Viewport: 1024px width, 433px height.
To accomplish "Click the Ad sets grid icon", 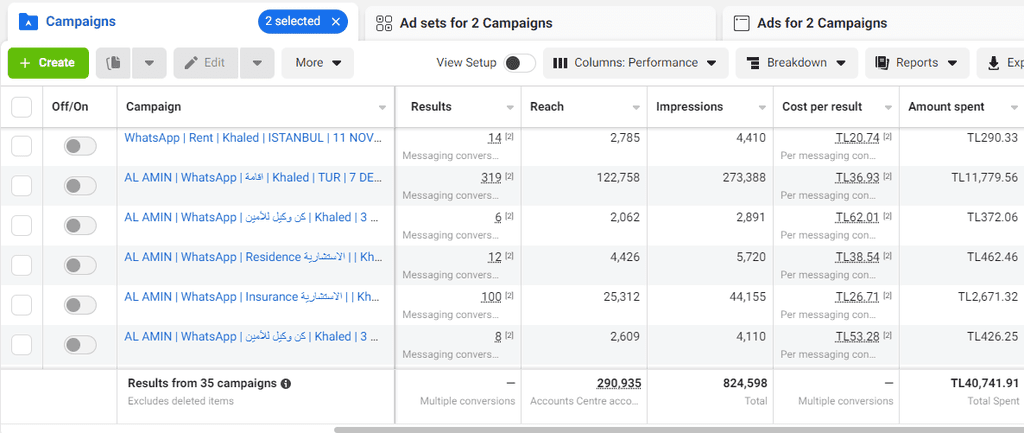I will point(384,24).
